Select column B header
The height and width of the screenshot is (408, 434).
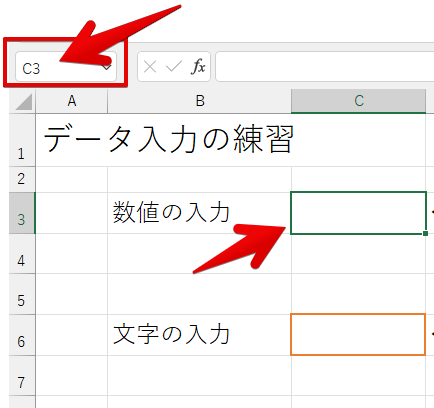tap(200, 101)
